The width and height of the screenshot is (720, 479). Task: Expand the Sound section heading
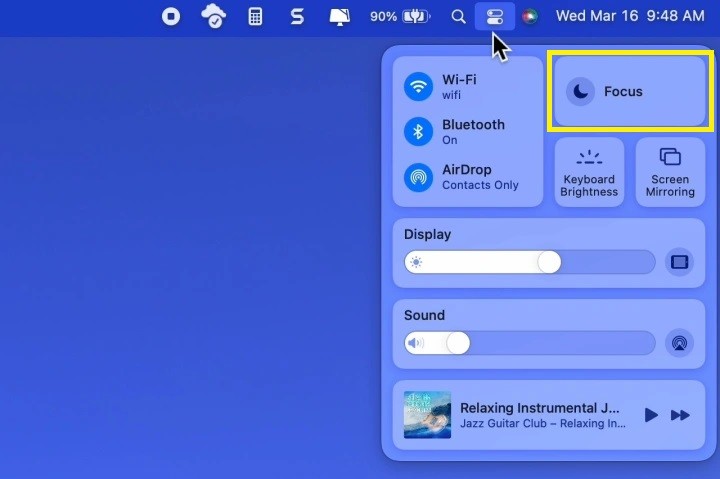[424, 315]
